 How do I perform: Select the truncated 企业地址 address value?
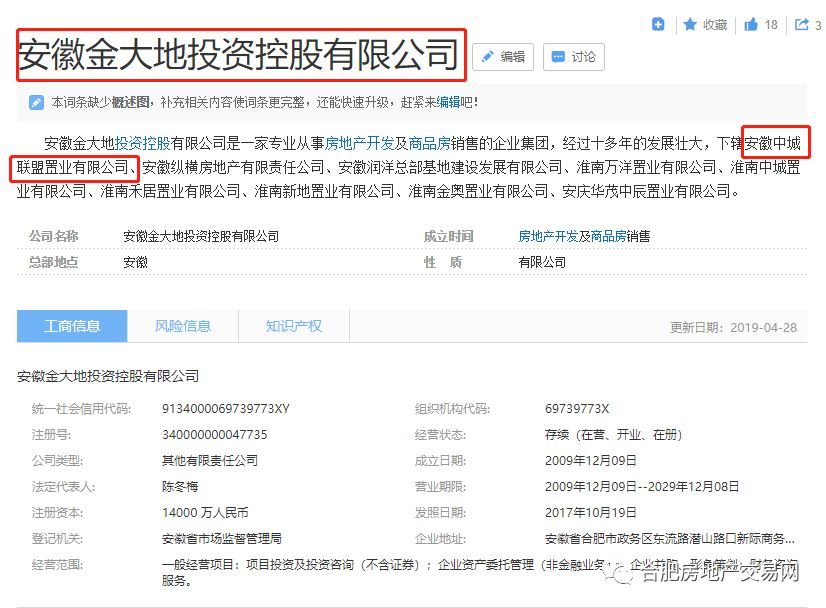click(670, 538)
